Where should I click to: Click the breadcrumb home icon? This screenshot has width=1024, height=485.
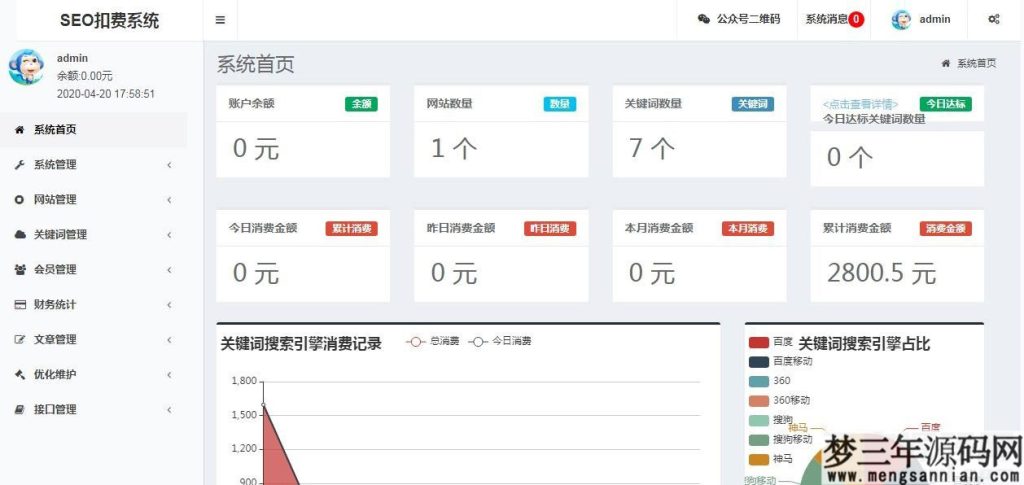946,63
